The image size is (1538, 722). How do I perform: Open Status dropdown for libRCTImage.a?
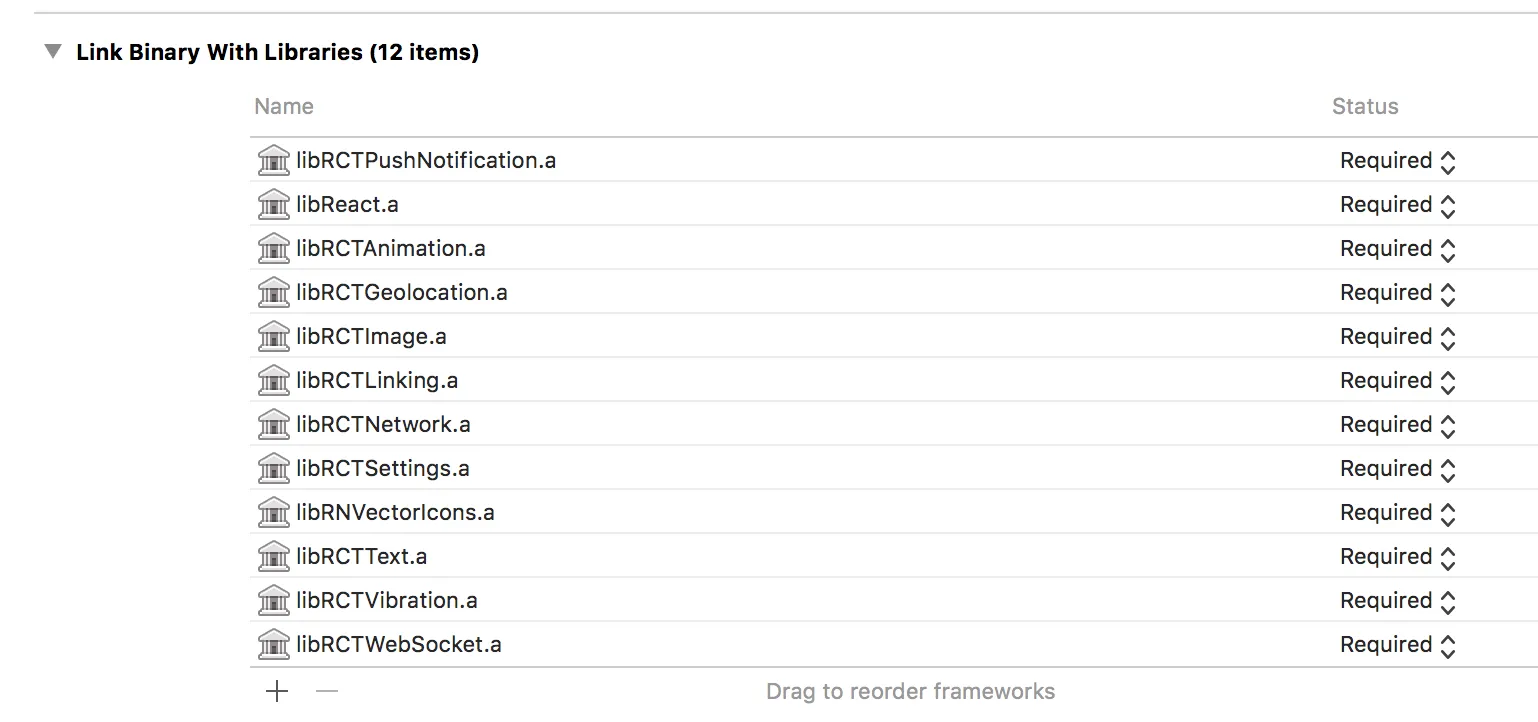click(1398, 337)
